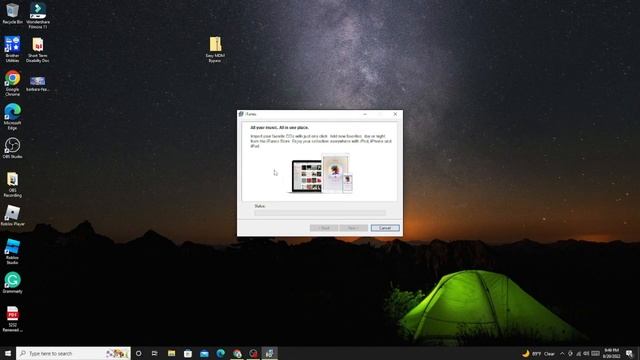Open the weather widget showing Clear
Viewport: 640px width, 360px height.
pyautogui.click(x=539, y=353)
